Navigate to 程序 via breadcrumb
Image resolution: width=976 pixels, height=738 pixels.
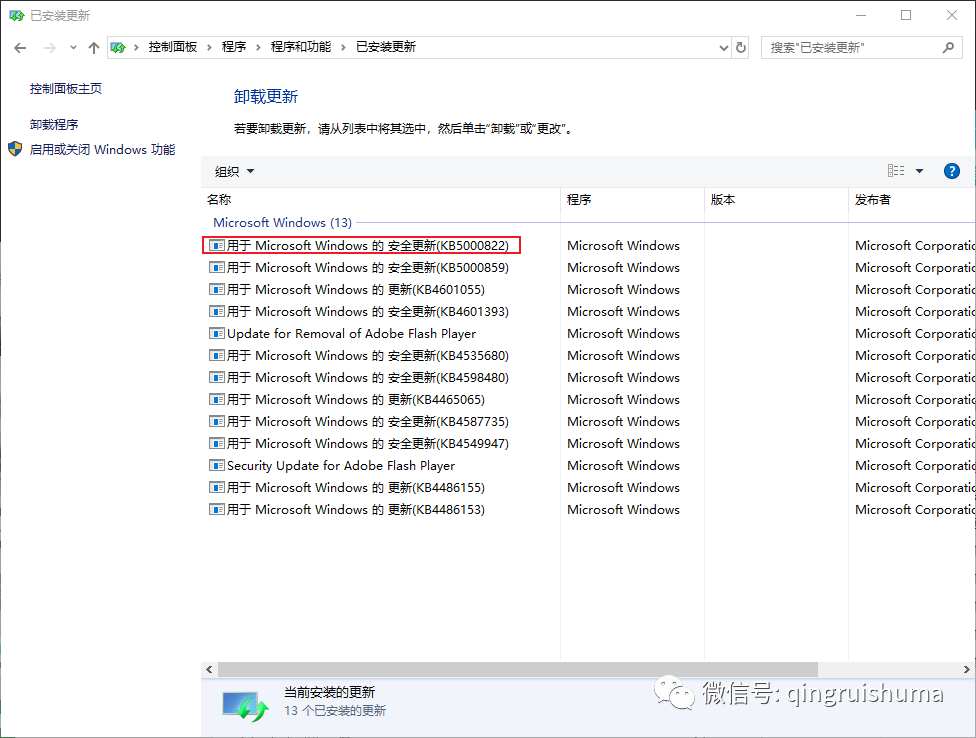235,47
